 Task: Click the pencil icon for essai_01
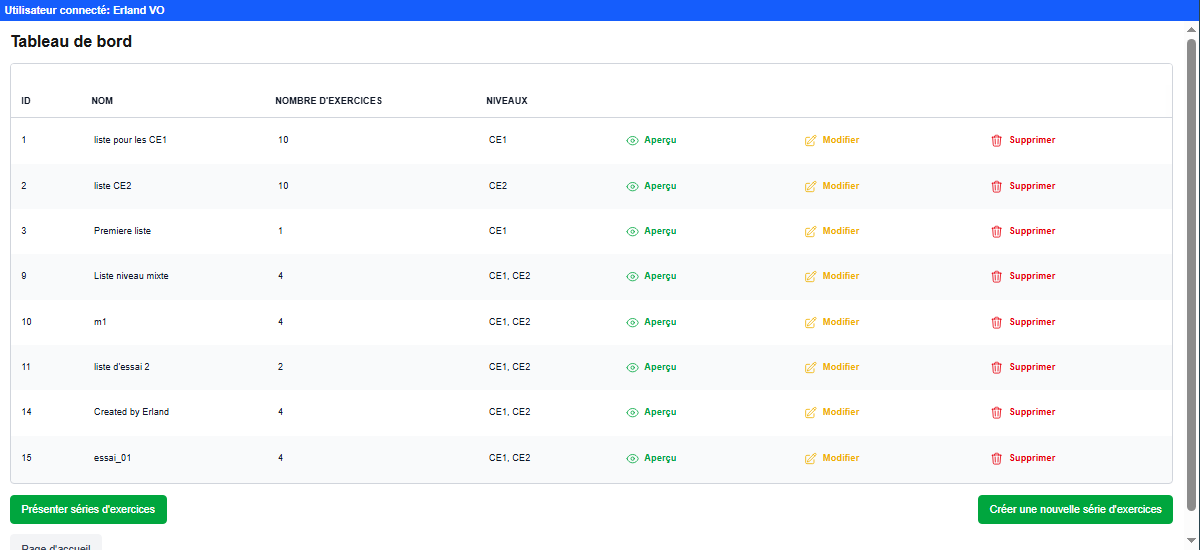tap(811, 459)
